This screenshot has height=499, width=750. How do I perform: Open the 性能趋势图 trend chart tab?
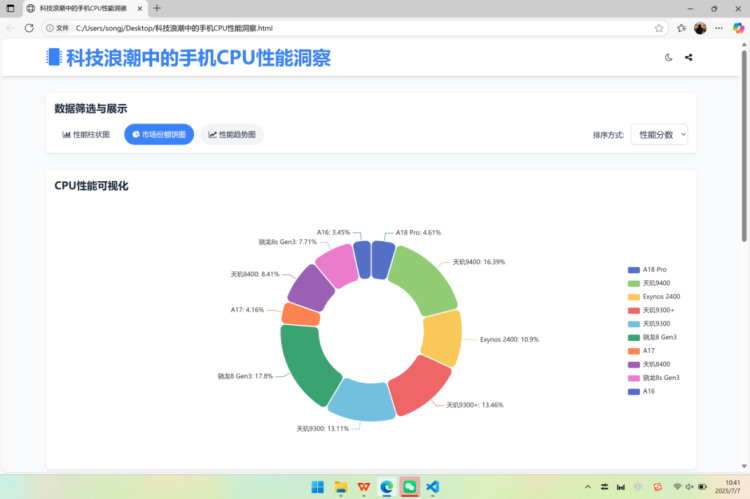coord(232,134)
